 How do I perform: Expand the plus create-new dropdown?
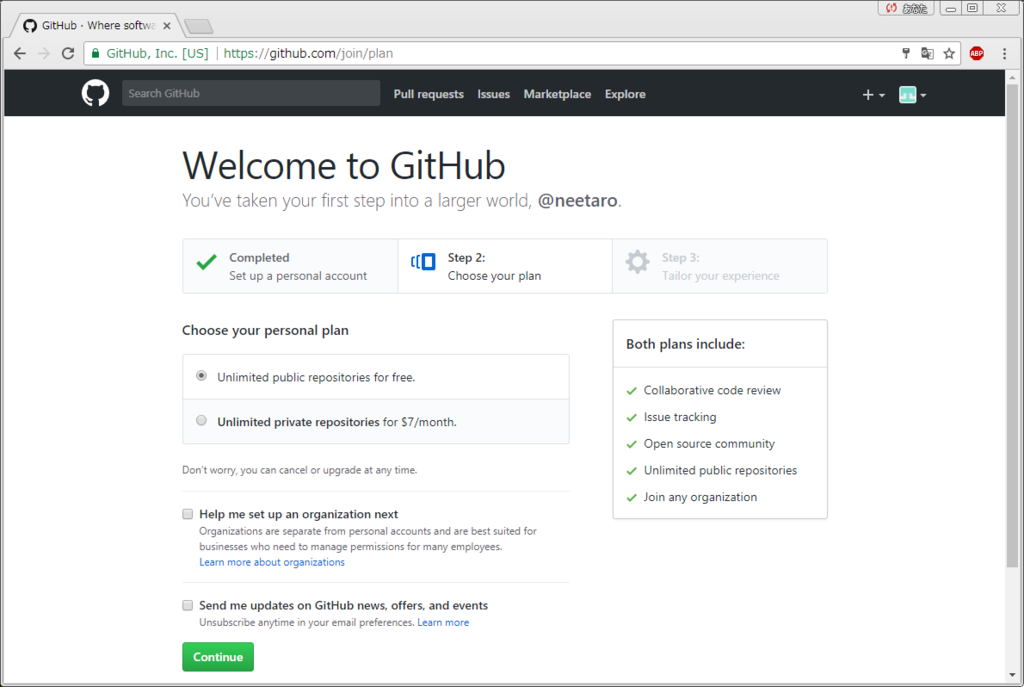(873, 95)
